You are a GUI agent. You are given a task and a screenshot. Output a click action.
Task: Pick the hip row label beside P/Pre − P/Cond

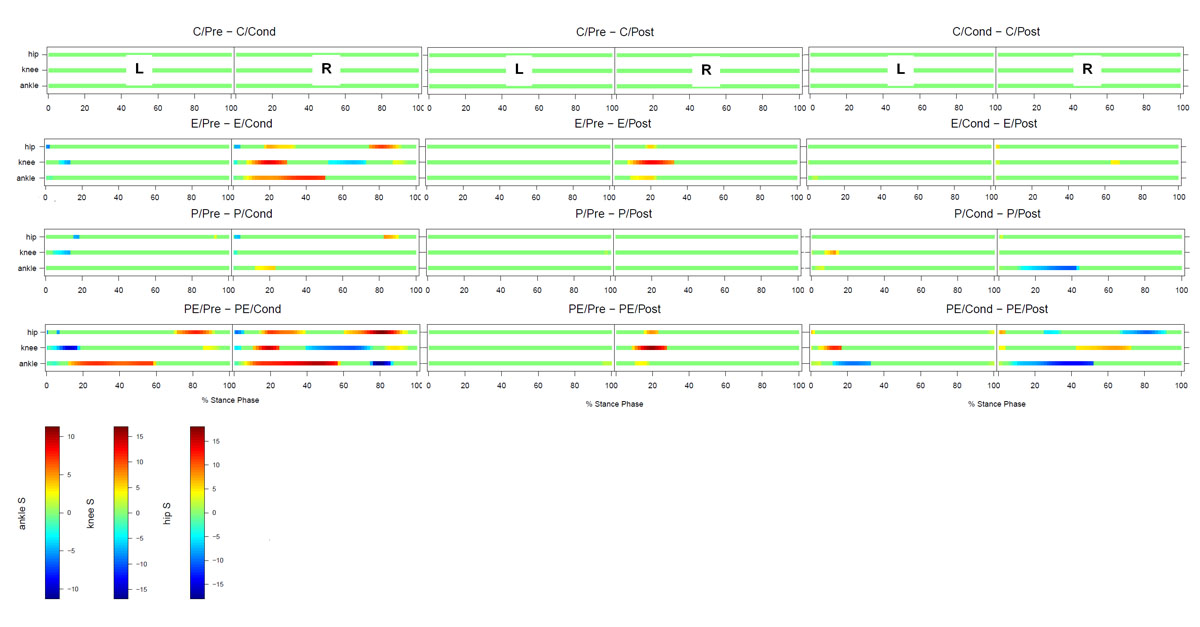(x=31, y=237)
